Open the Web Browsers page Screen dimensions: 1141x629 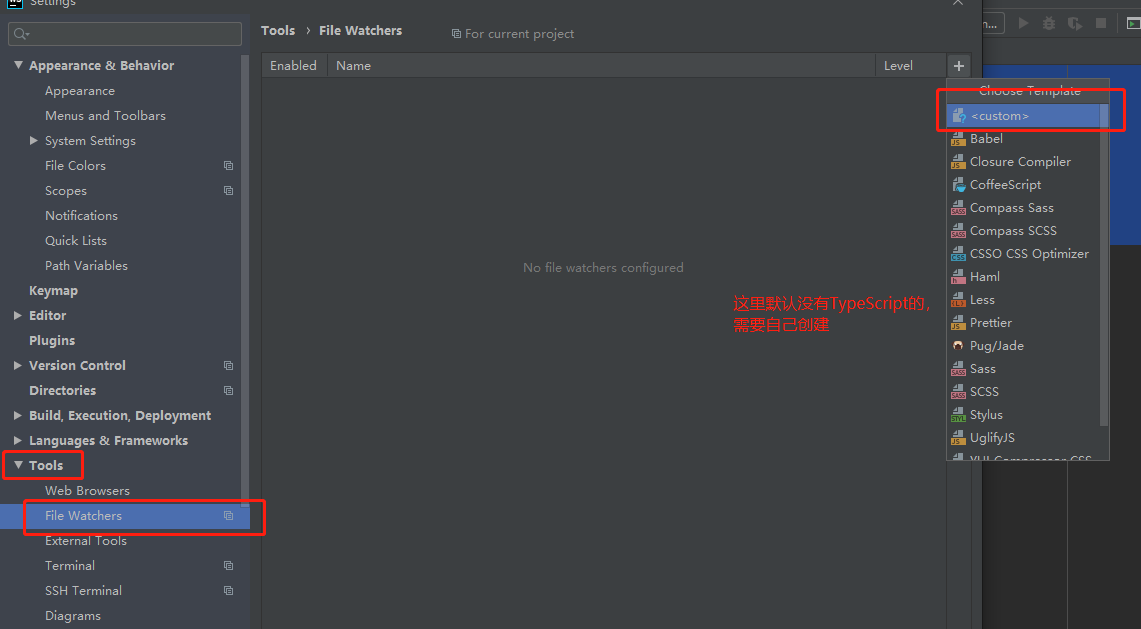(87, 491)
